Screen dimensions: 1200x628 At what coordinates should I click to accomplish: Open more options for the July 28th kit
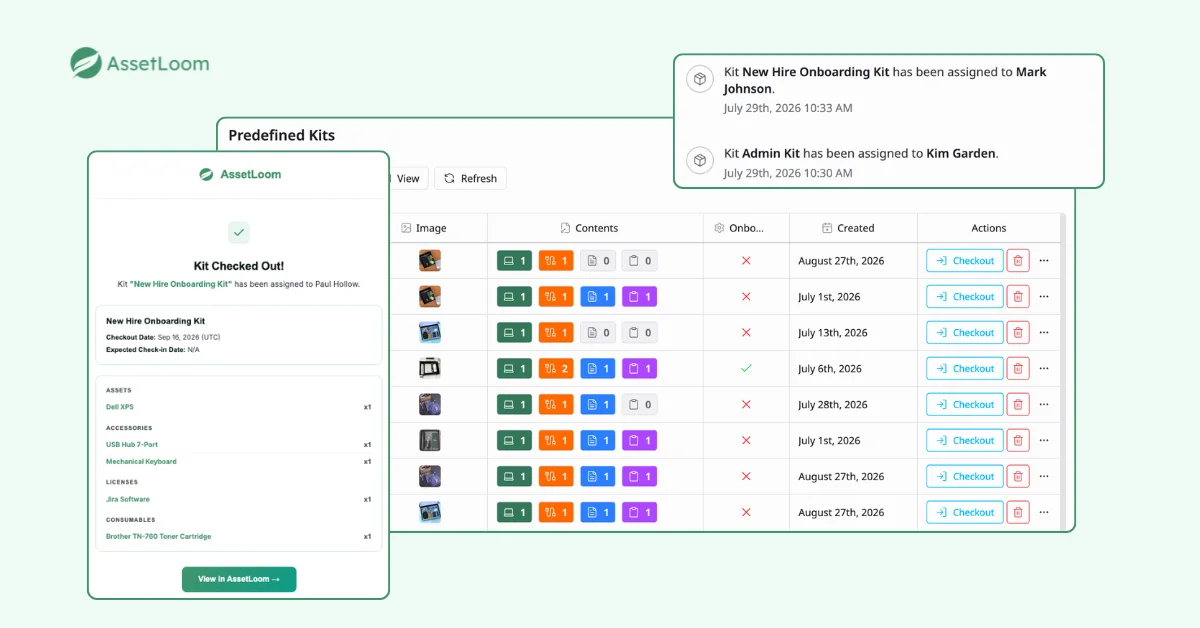tap(1044, 404)
